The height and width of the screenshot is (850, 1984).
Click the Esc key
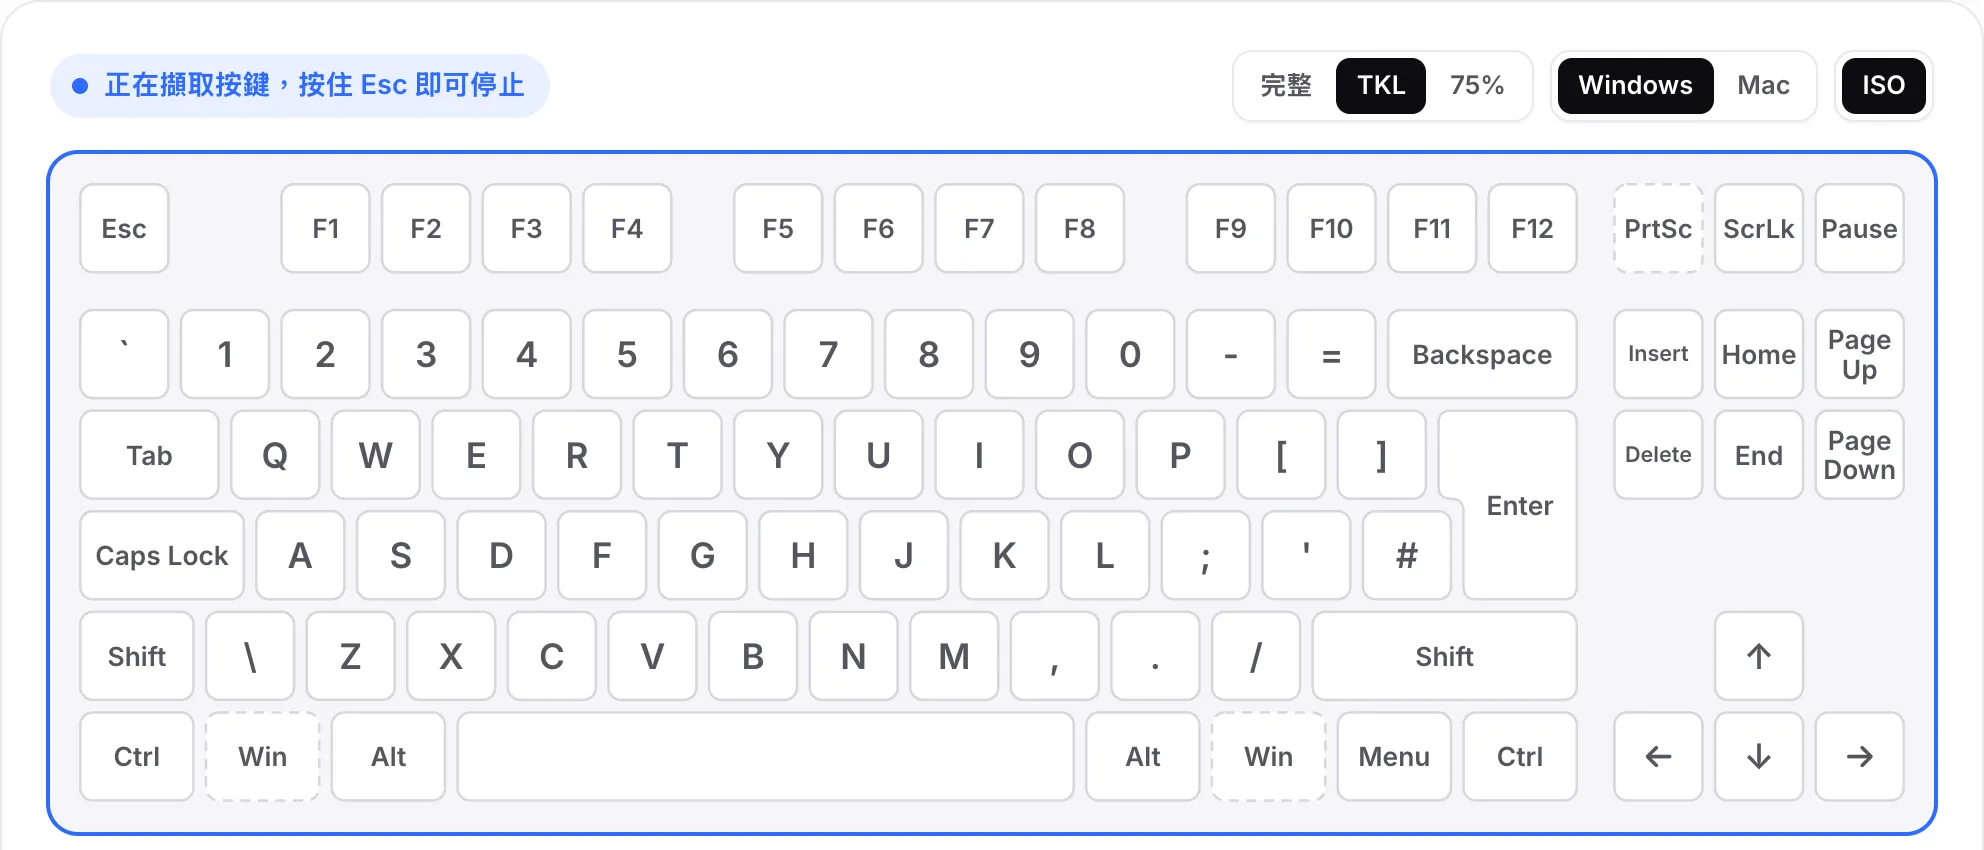(x=124, y=228)
